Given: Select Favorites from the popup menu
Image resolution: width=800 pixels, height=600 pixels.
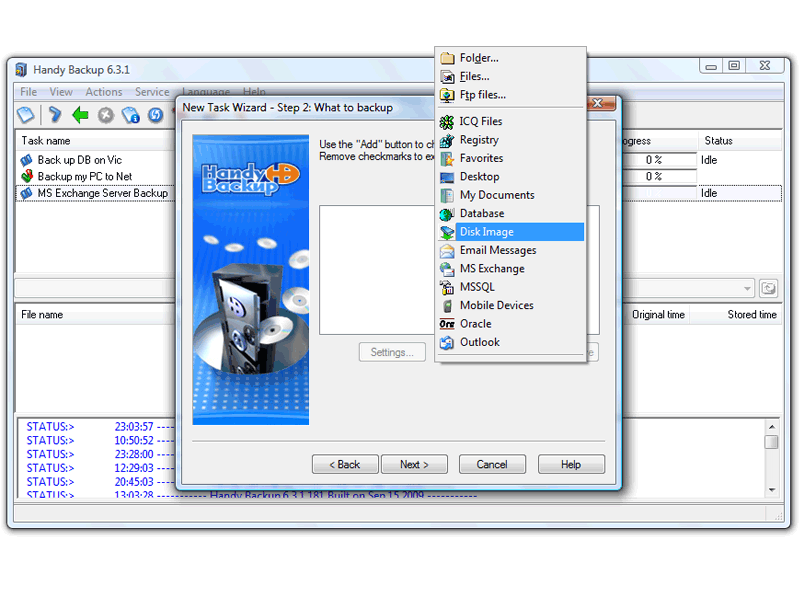Looking at the screenshot, I should 510,158.
